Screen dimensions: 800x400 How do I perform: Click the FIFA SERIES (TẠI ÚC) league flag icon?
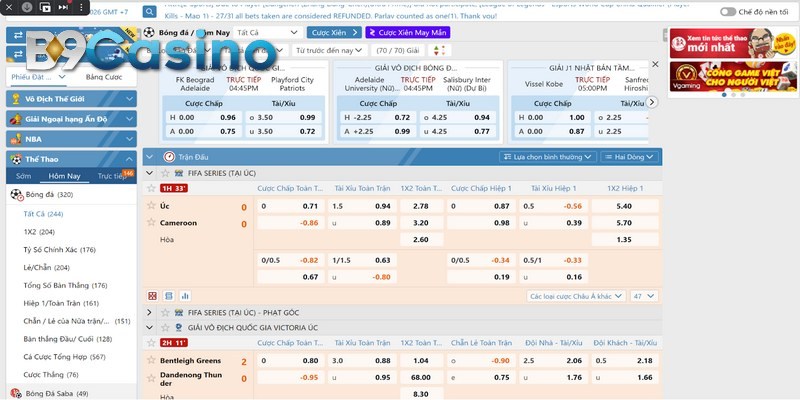[x=179, y=173]
